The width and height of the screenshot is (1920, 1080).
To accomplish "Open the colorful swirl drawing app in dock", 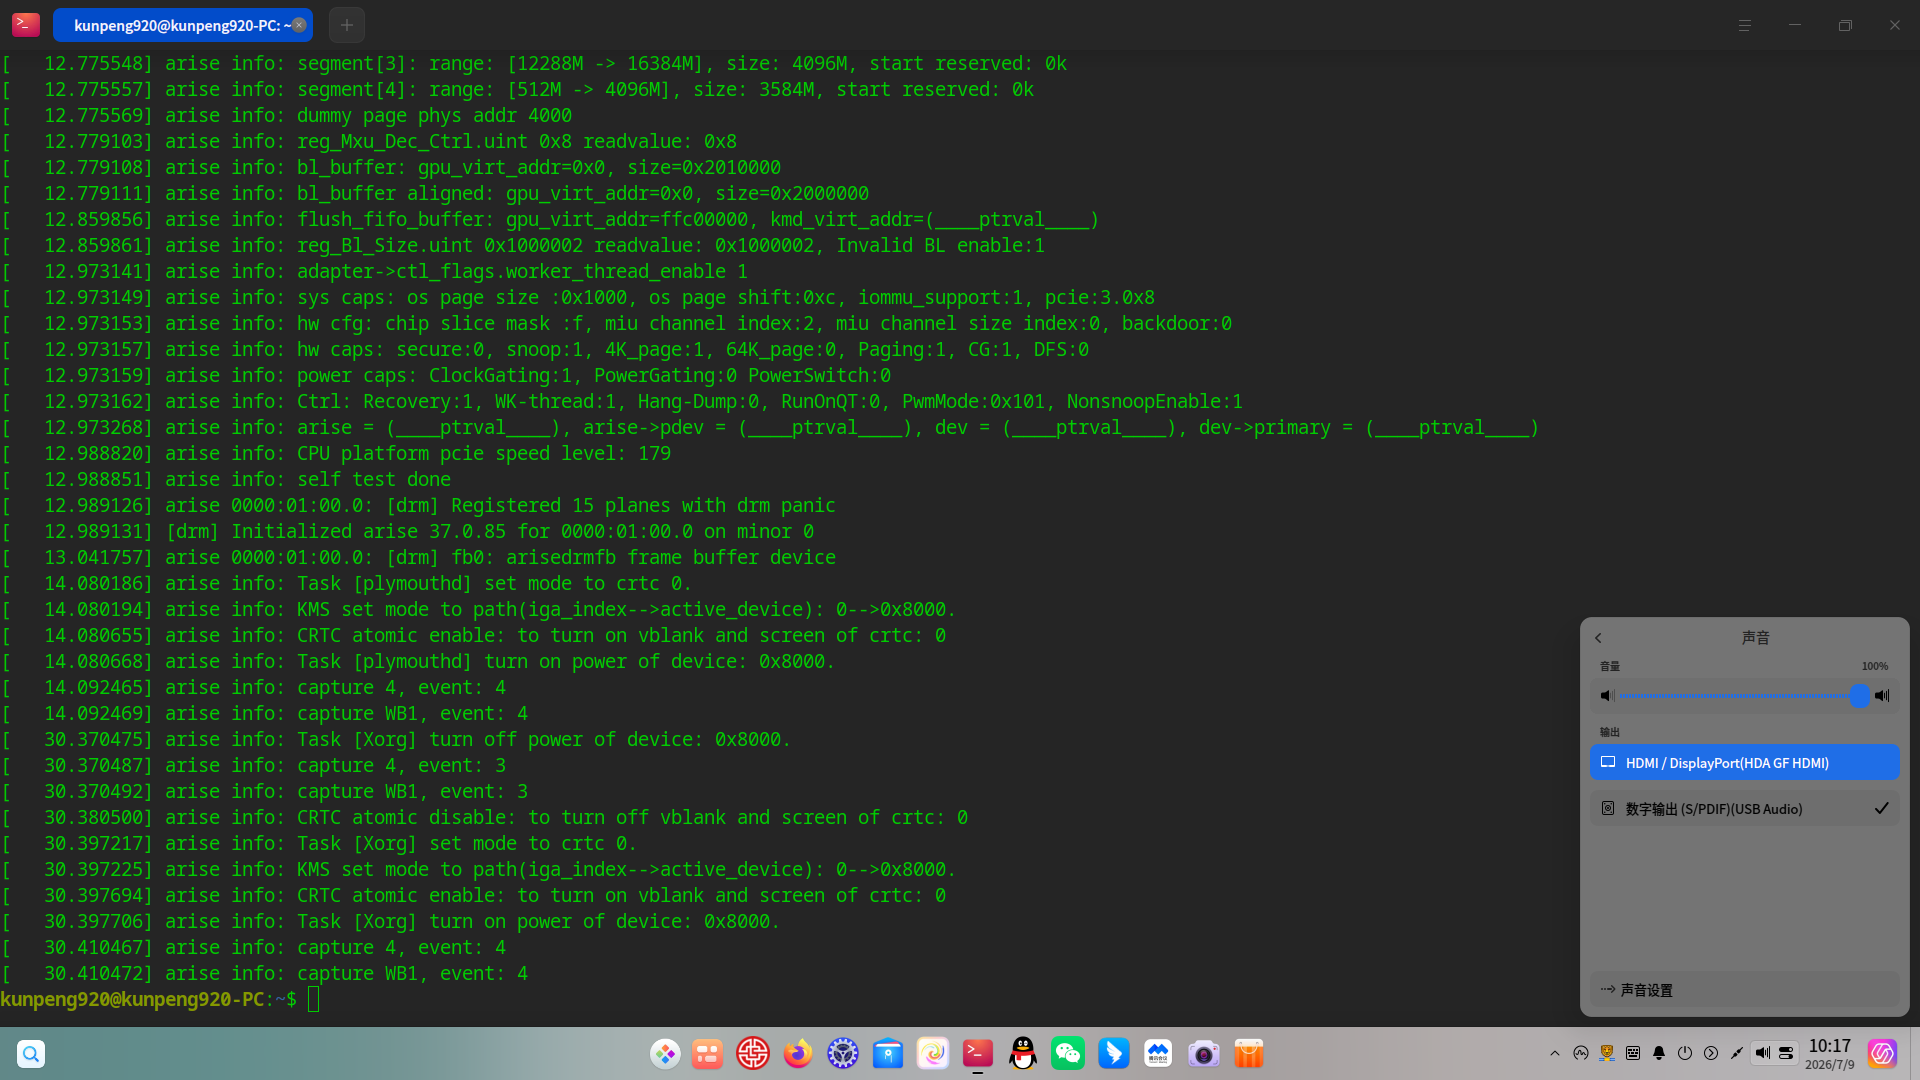I will [933, 1054].
